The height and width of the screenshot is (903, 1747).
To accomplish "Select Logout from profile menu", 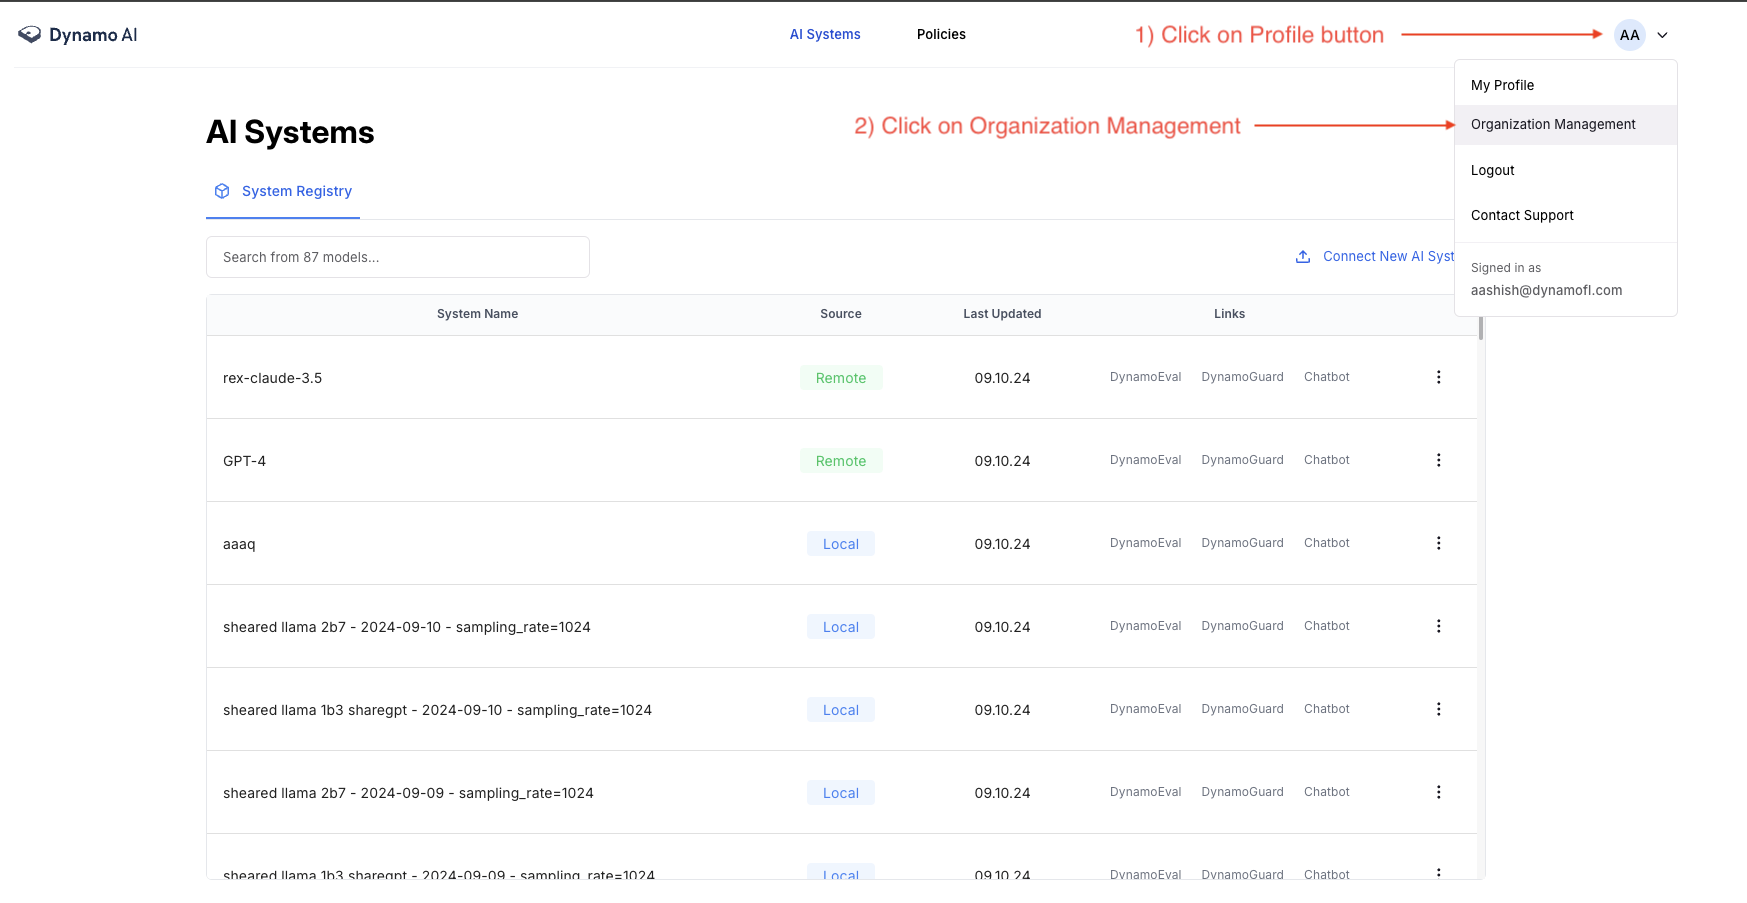I will point(1493,170).
